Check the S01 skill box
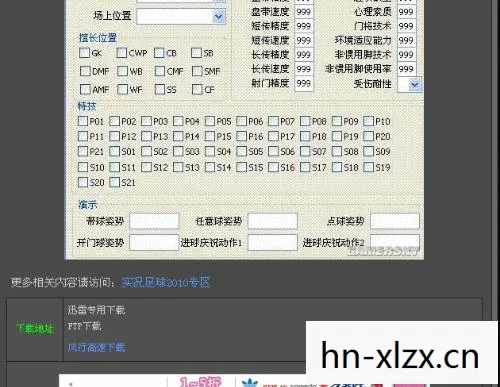Image resolution: width=500 pixels, height=387 pixels. [114, 151]
